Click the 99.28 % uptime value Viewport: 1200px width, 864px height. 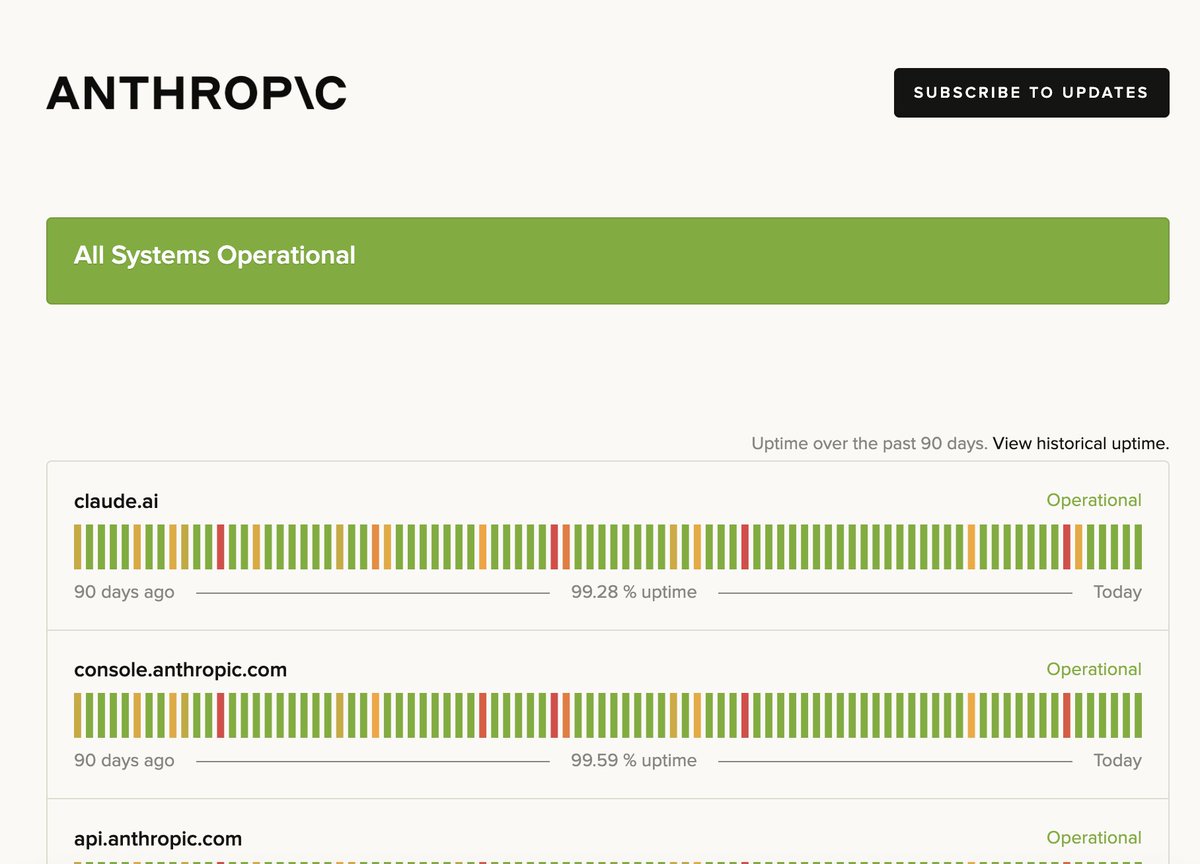point(634,592)
